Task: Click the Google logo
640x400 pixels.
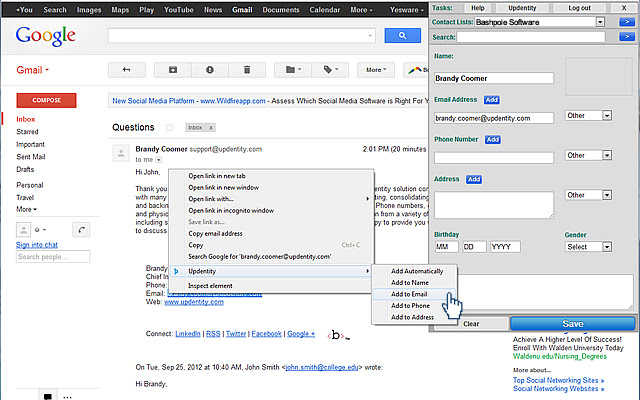Action: tap(45, 36)
